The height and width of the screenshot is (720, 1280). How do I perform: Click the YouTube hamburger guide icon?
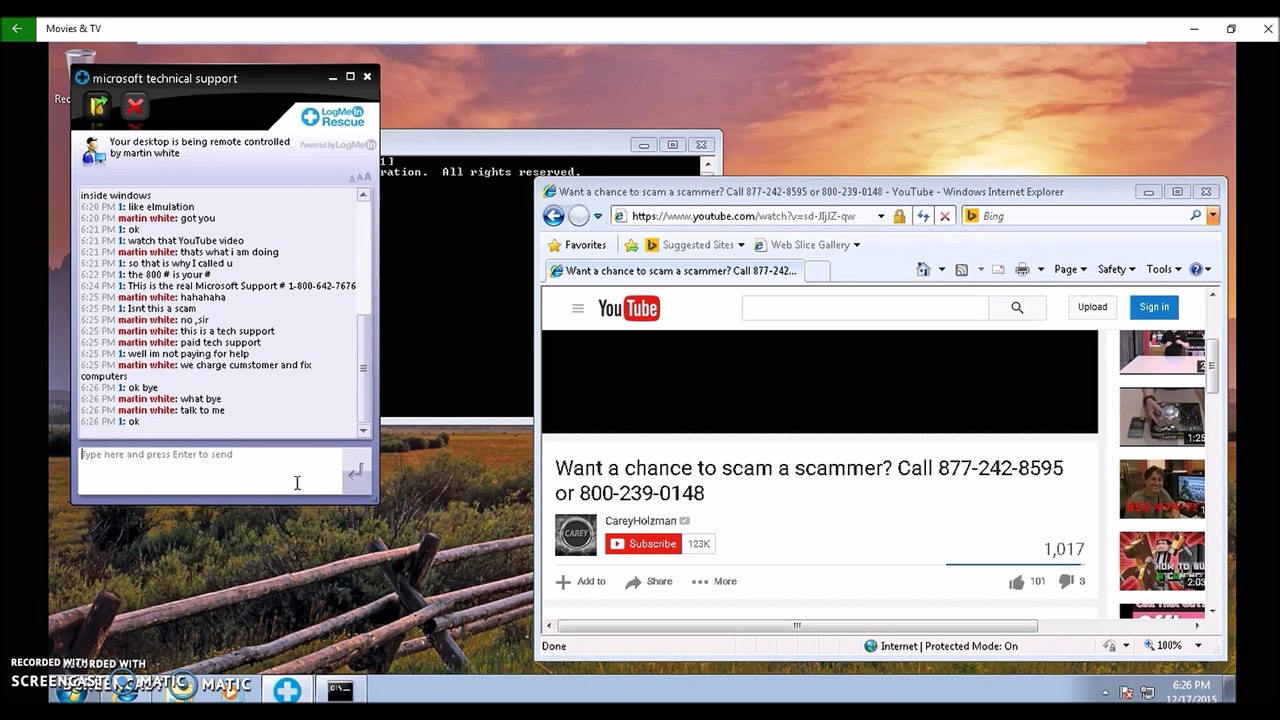pos(577,308)
